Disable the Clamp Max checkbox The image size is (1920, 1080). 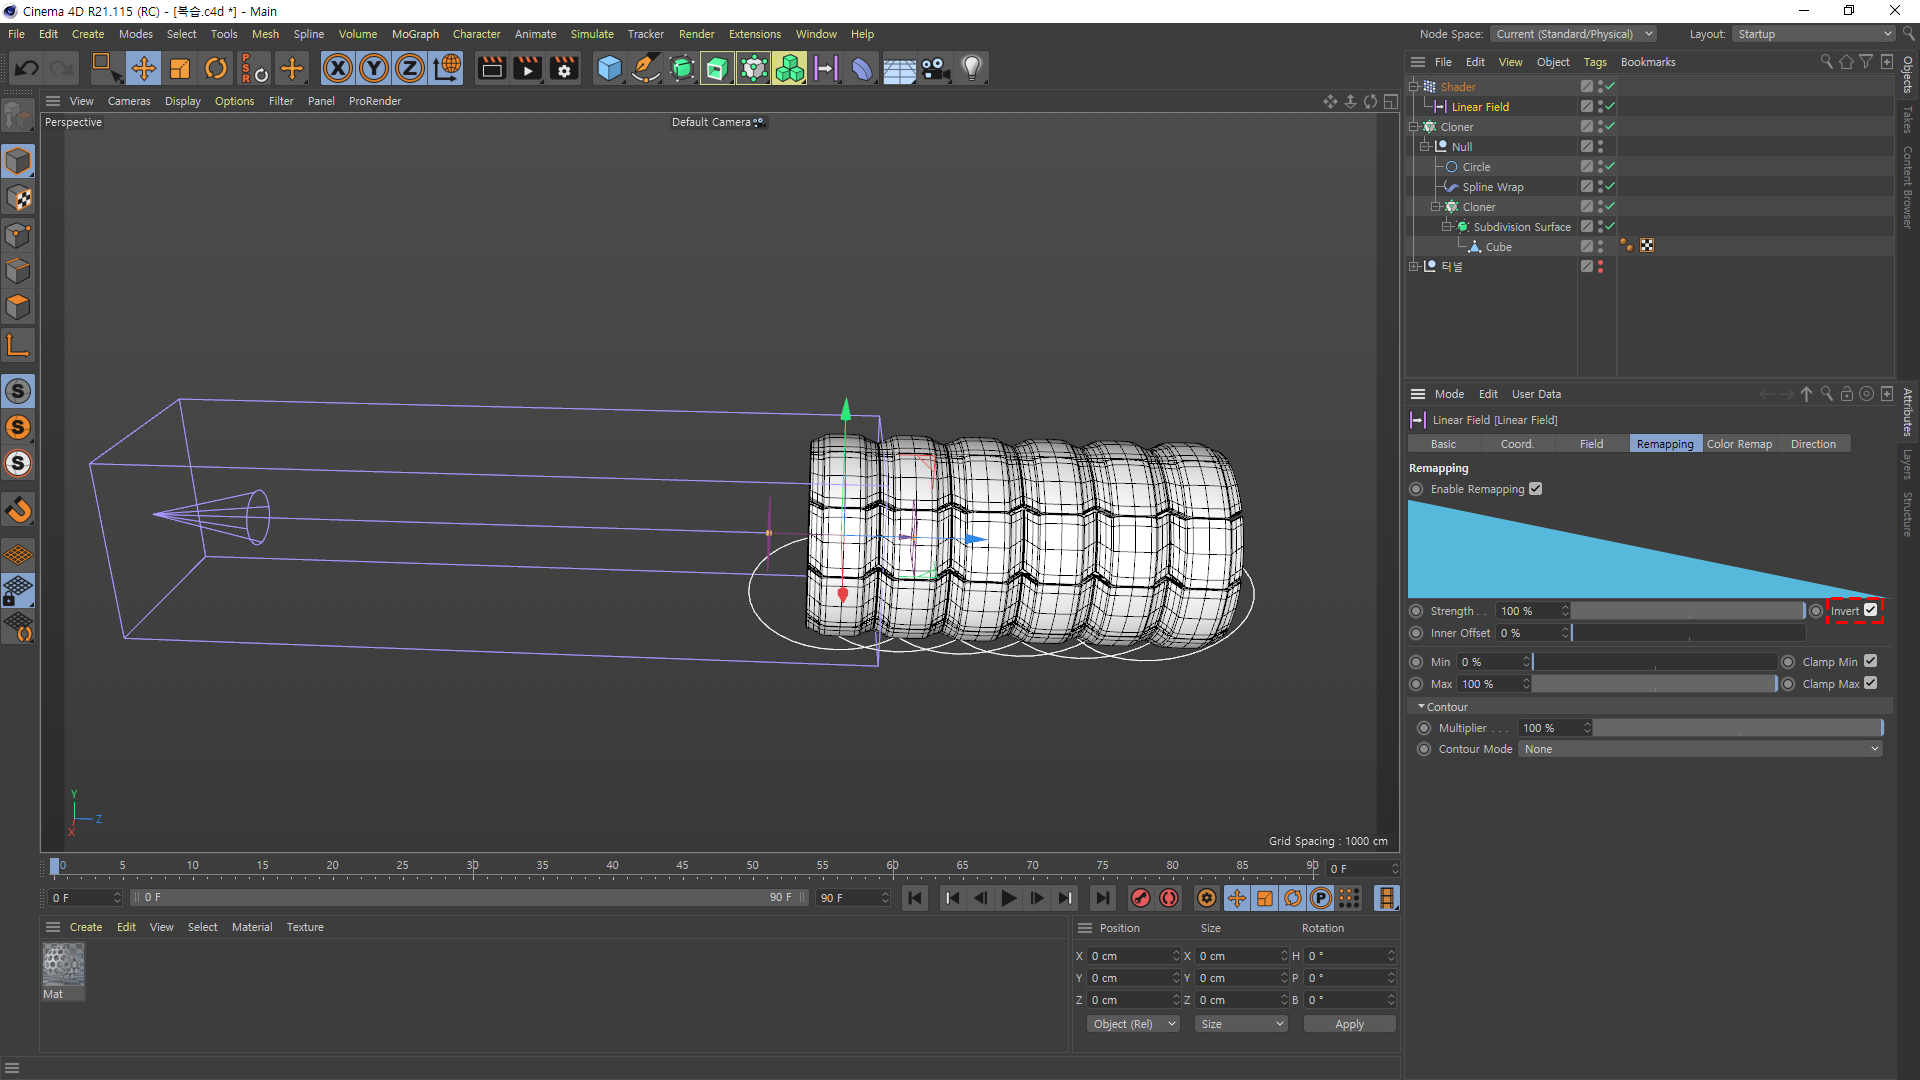pyautogui.click(x=1870, y=684)
